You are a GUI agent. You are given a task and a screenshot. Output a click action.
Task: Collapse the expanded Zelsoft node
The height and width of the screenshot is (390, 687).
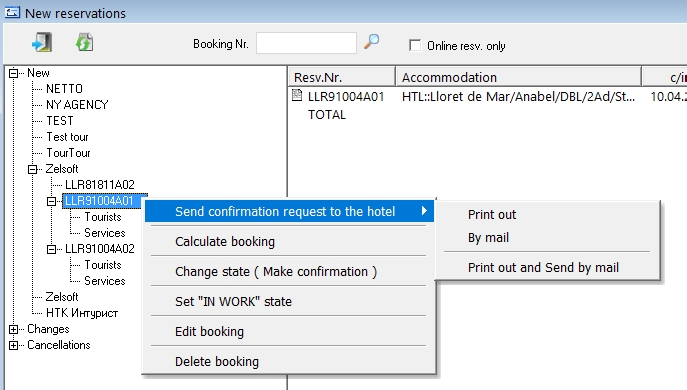32,169
